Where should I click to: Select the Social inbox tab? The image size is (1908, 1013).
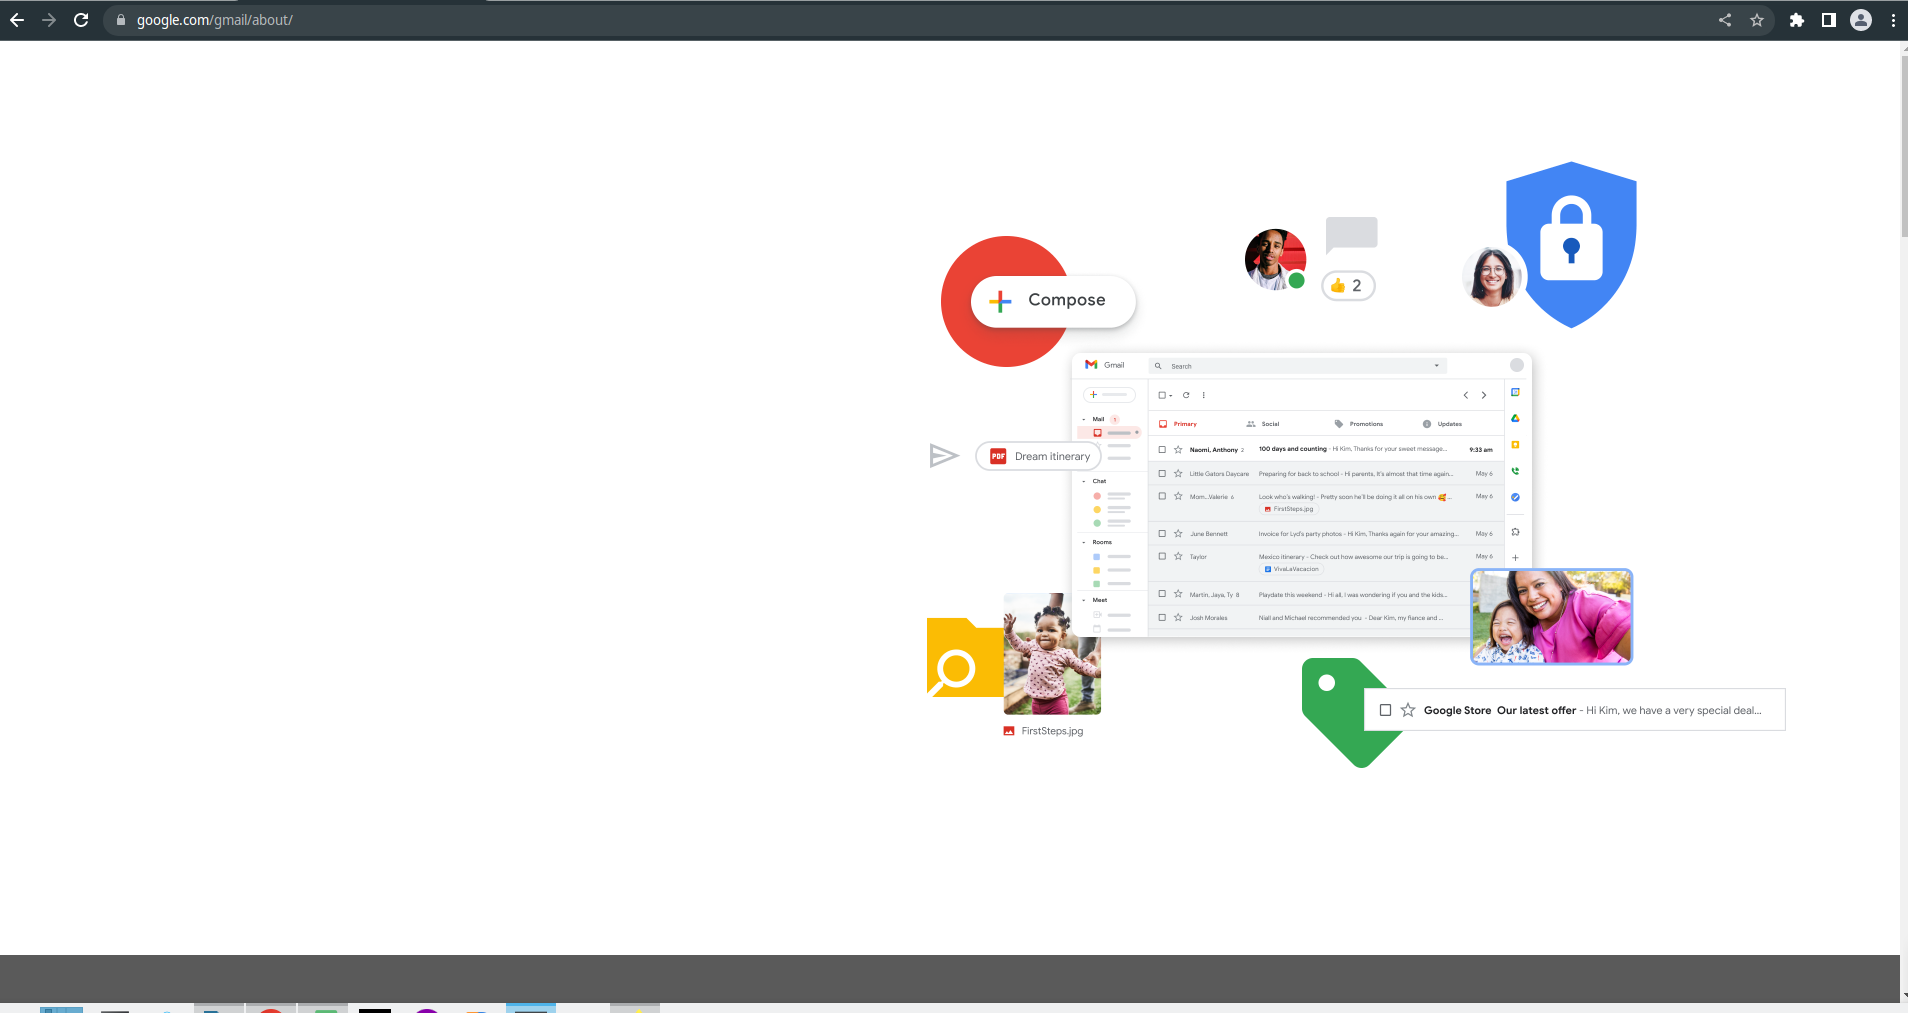coord(1263,424)
